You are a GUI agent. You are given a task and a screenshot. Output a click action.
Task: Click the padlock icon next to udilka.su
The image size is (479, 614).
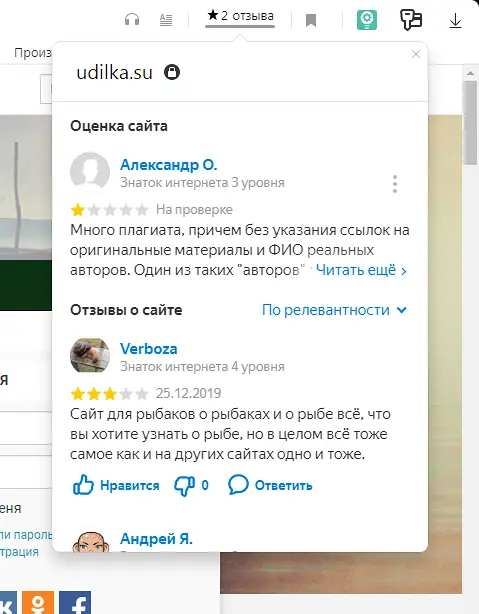172,72
